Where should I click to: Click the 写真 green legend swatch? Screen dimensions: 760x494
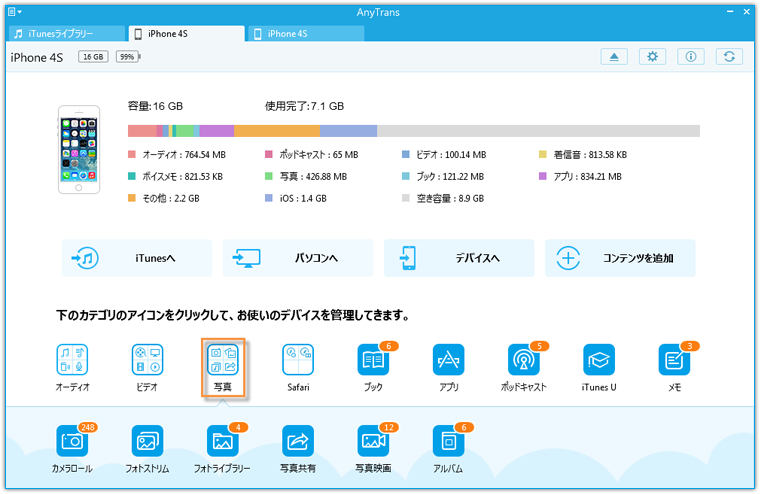coord(269,176)
